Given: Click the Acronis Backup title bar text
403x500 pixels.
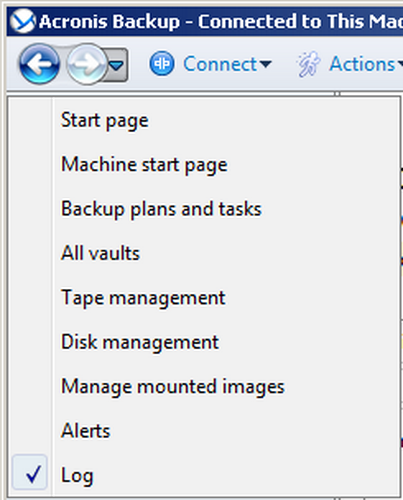Looking at the screenshot, I should 221,21.
